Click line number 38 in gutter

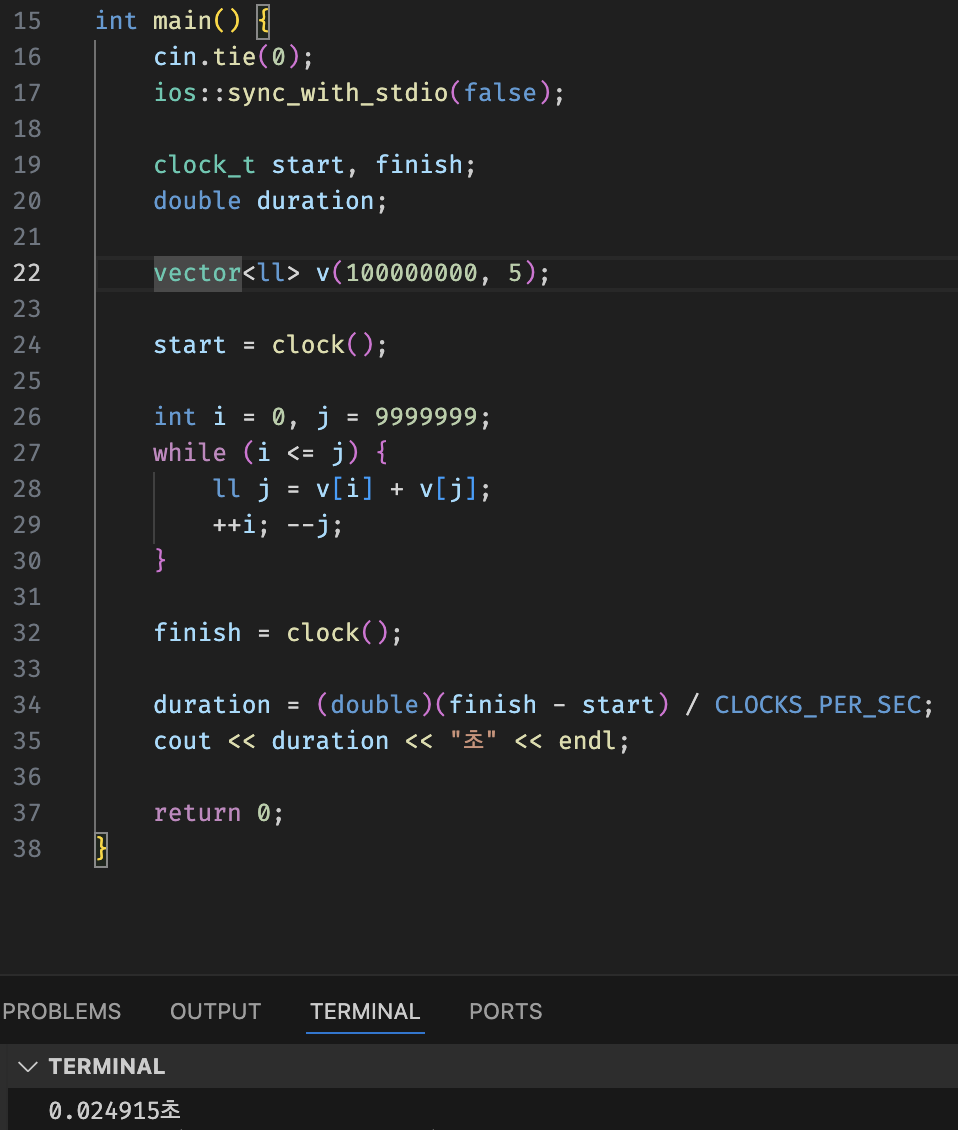coord(27,849)
